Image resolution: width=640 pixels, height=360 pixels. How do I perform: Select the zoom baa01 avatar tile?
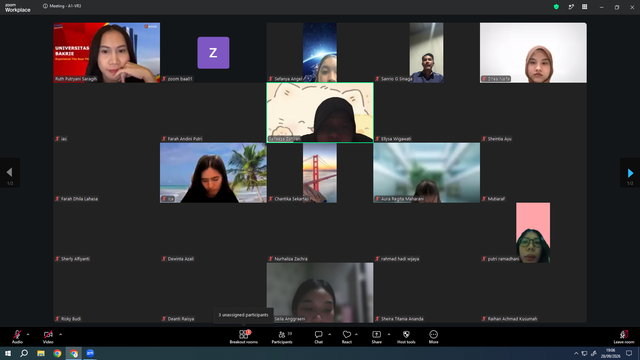213,53
